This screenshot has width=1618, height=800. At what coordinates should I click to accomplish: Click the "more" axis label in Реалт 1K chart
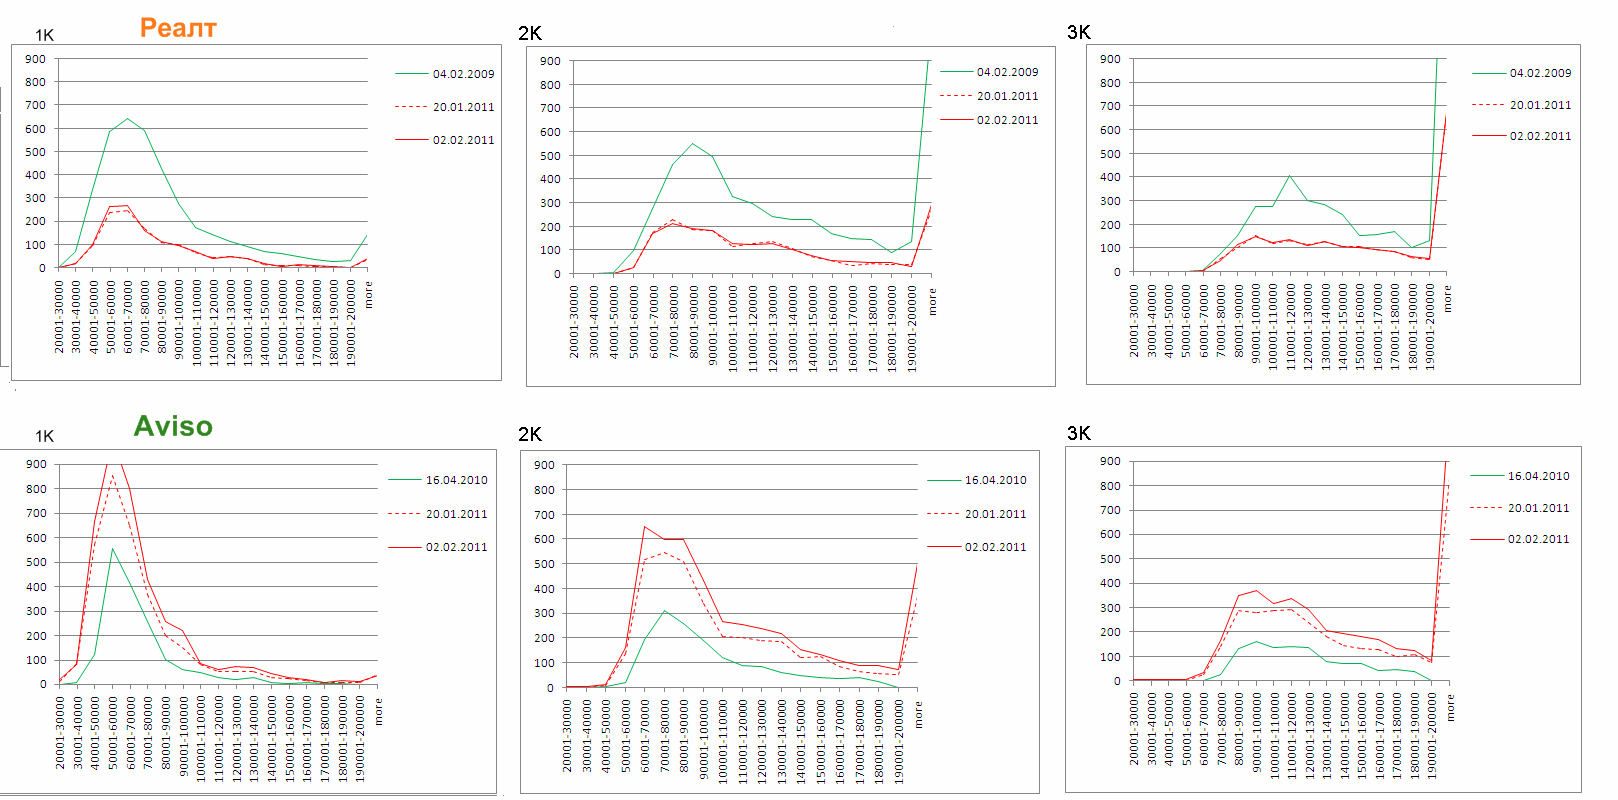tap(368, 294)
